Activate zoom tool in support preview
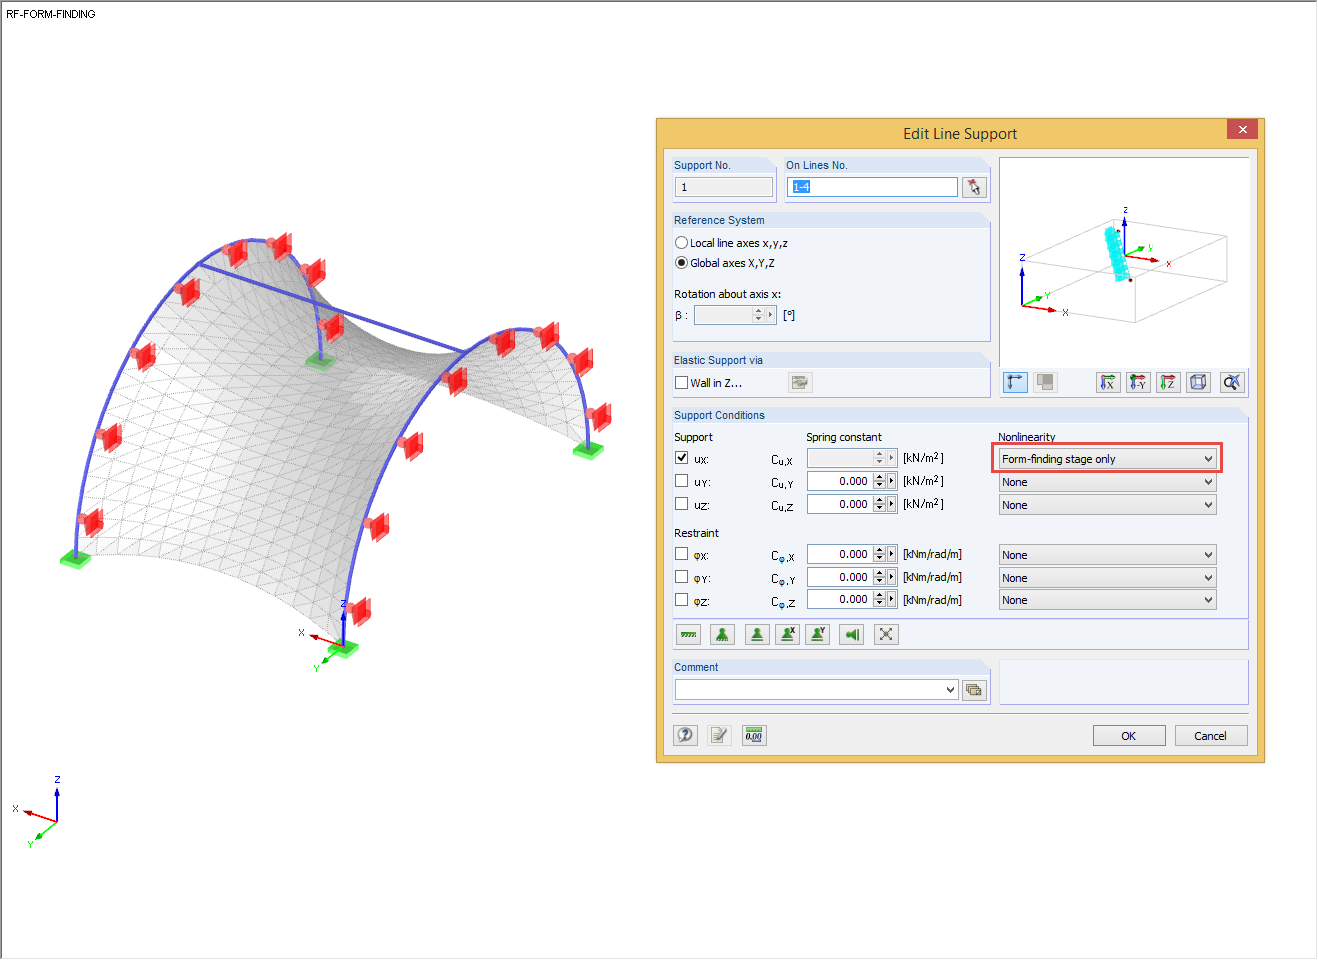The height and width of the screenshot is (960, 1318). click(1232, 382)
